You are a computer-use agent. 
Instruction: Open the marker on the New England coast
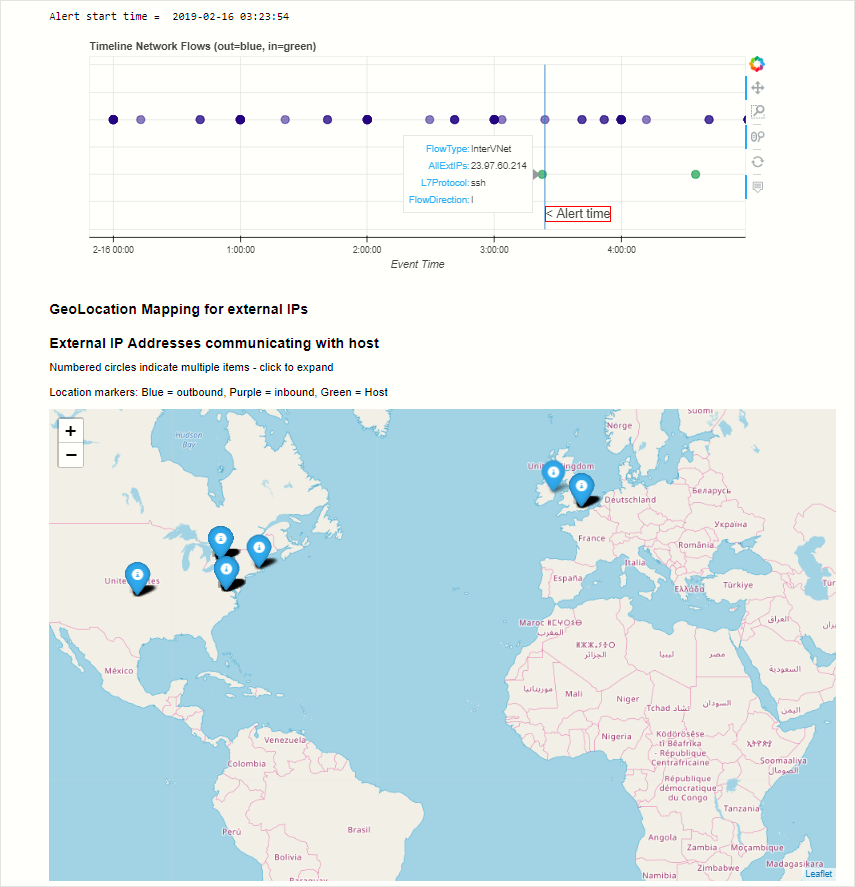click(x=258, y=548)
